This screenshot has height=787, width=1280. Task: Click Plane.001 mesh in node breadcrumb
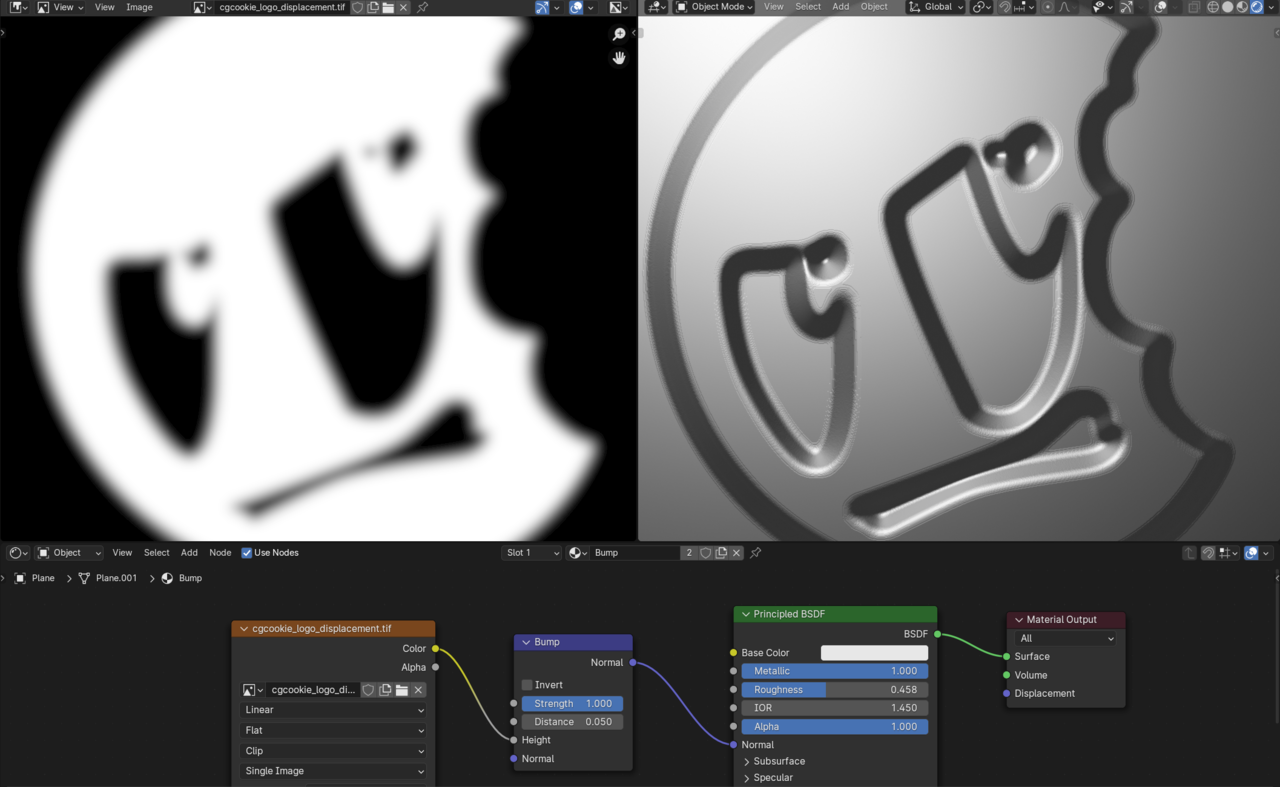[x=108, y=578]
